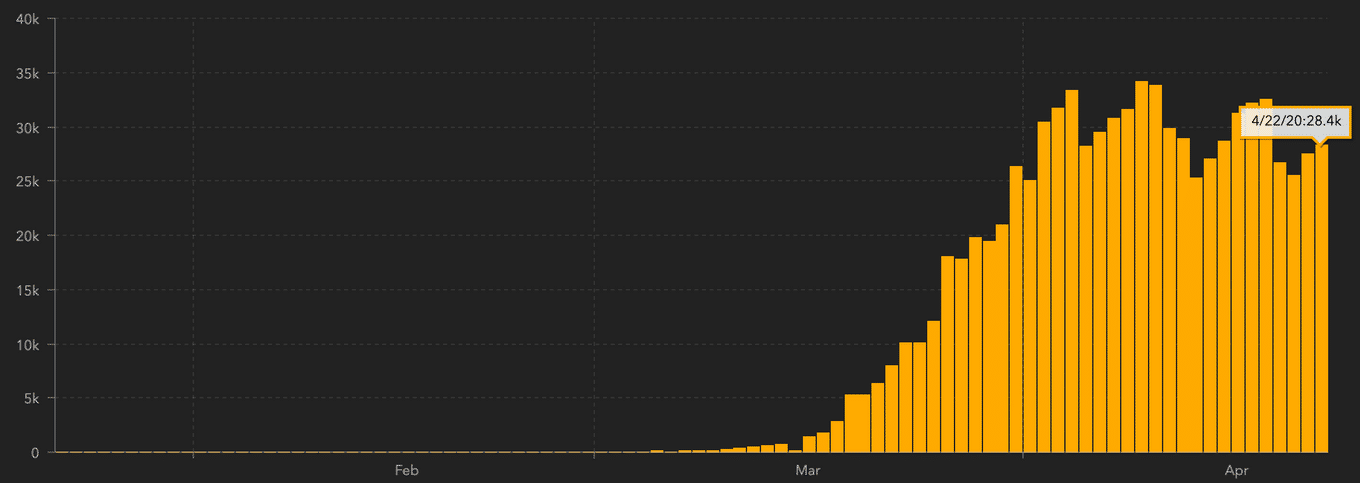Click the last bar on the right
1360x483 pixels.
click(x=1322, y=300)
